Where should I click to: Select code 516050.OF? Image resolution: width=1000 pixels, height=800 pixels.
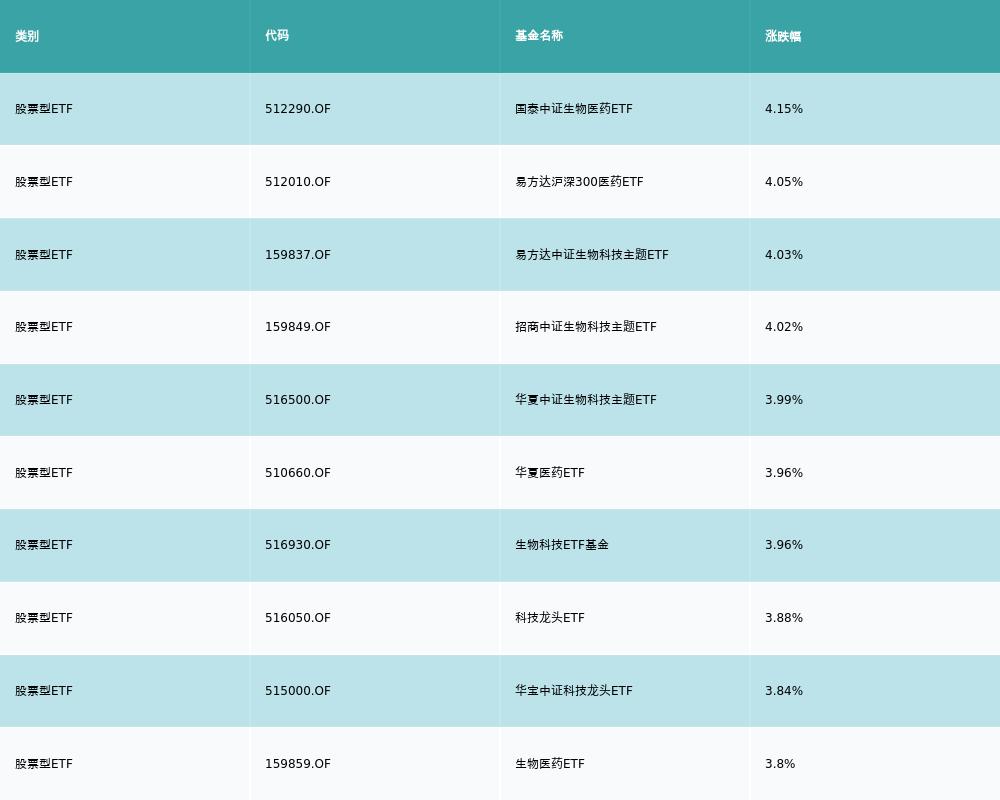pyautogui.click(x=298, y=618)
